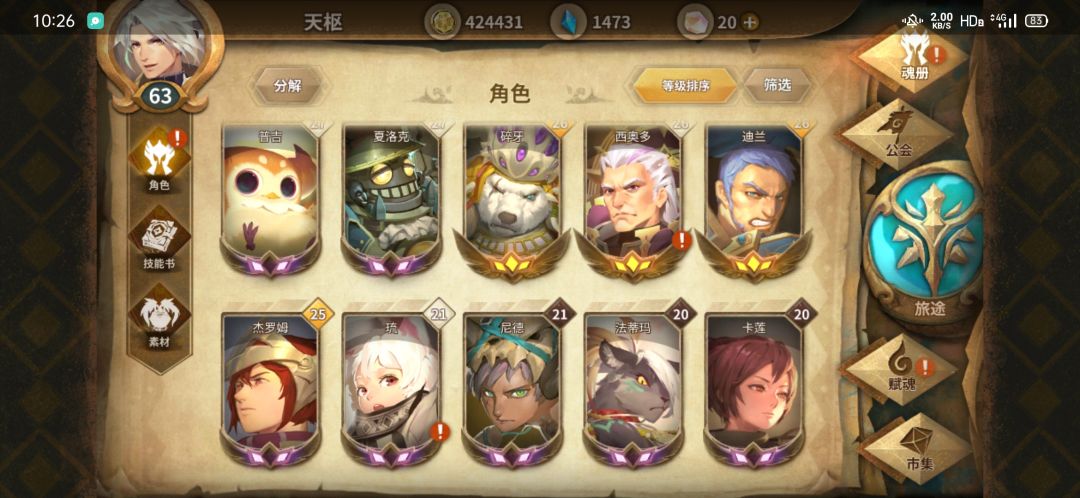
Task: Select the 角色 character sidebar tab
Action: [x=160, y=160]
